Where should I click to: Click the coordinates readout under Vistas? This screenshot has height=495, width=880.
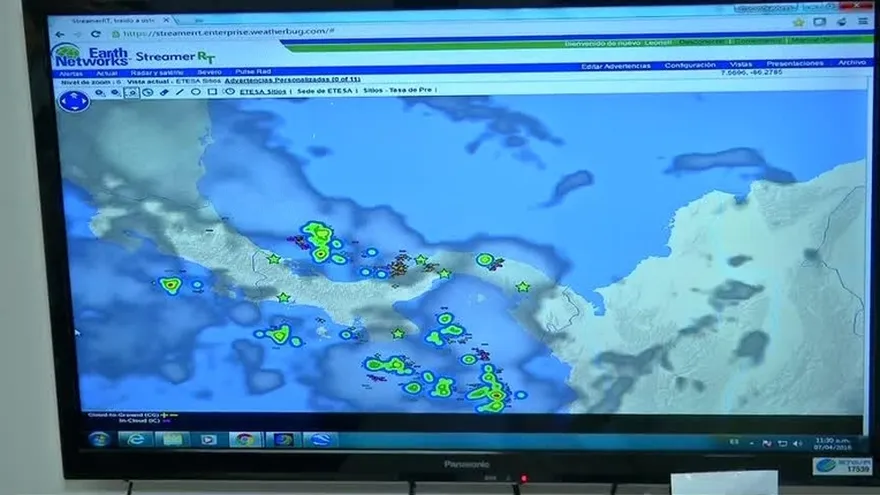(x=751, y=72)
